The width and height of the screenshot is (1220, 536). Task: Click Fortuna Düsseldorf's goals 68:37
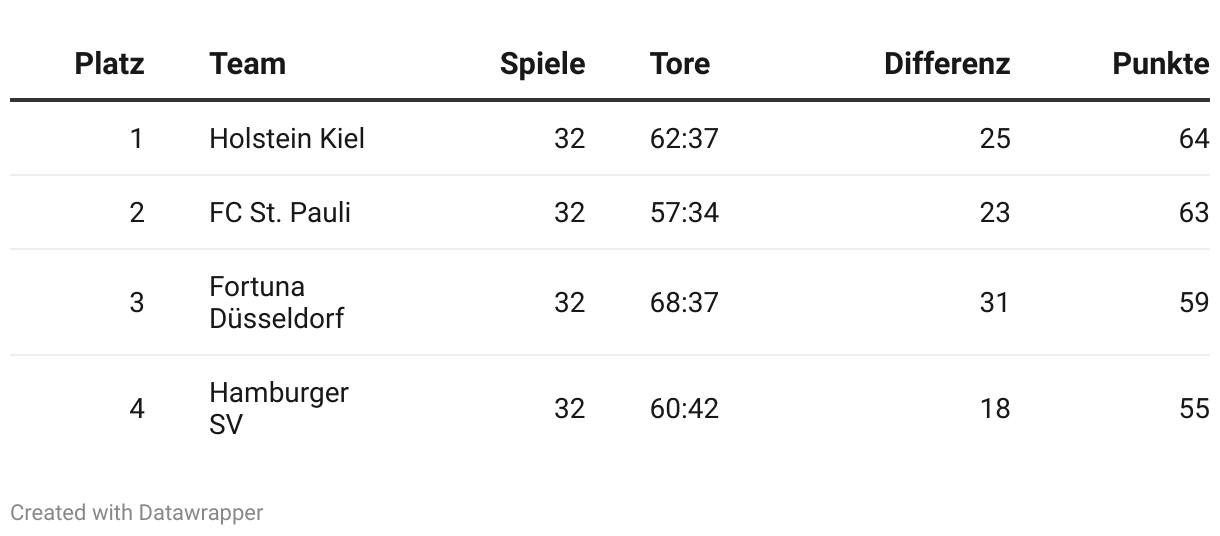click(684, 302)
